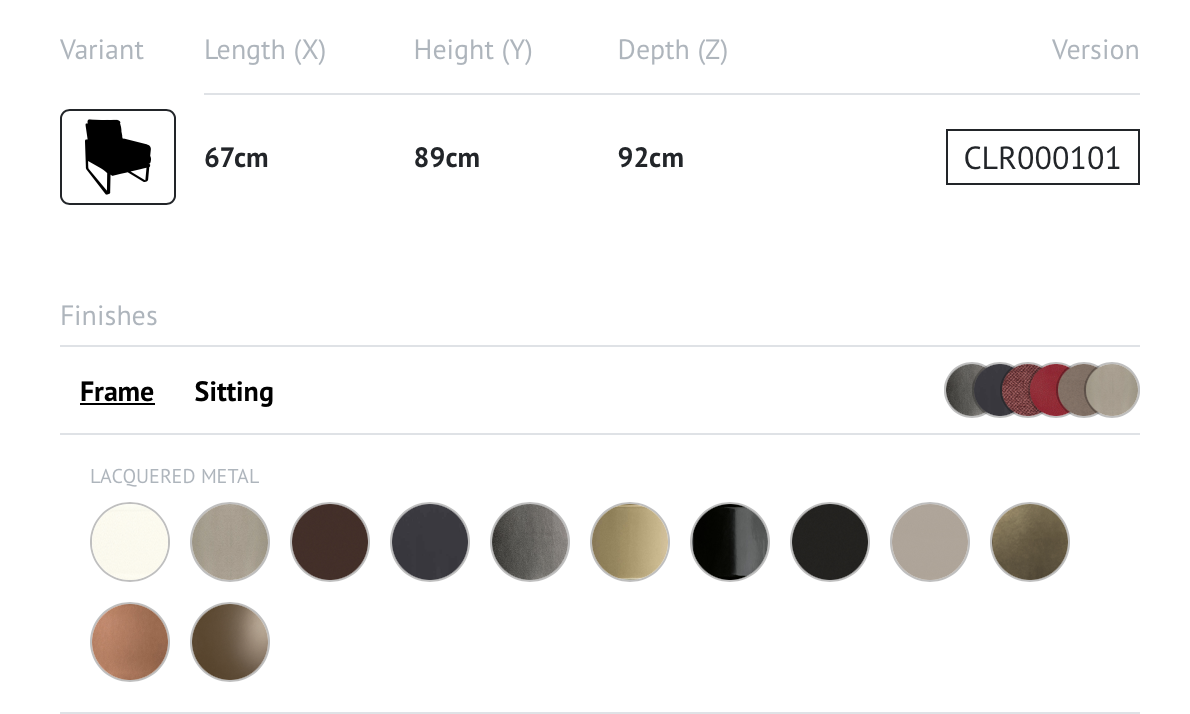This screenshot has width=1190, height=714.
Task: Choose the matte black metal swatch
Action: [830, 542]
